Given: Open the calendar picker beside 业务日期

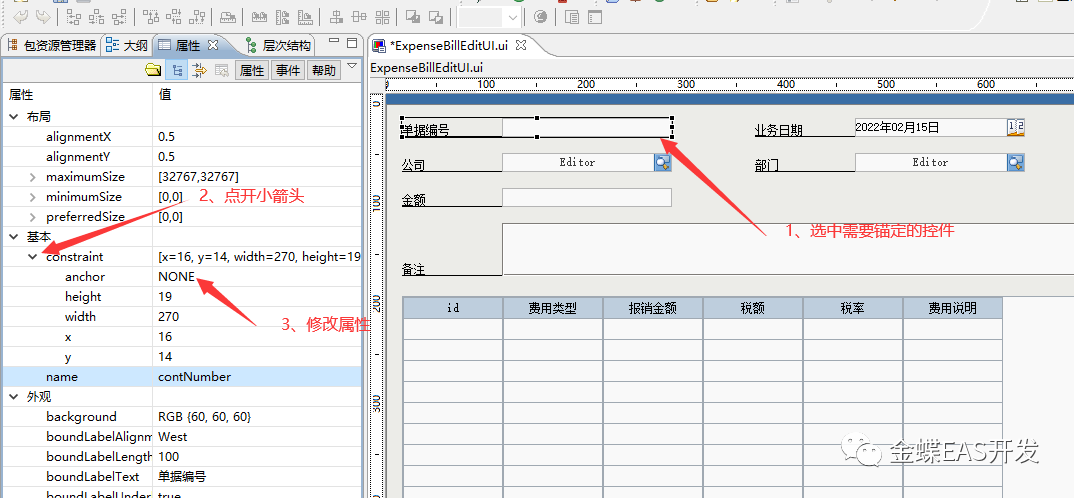Looking at the screenshot, I should click(1016, 127).
